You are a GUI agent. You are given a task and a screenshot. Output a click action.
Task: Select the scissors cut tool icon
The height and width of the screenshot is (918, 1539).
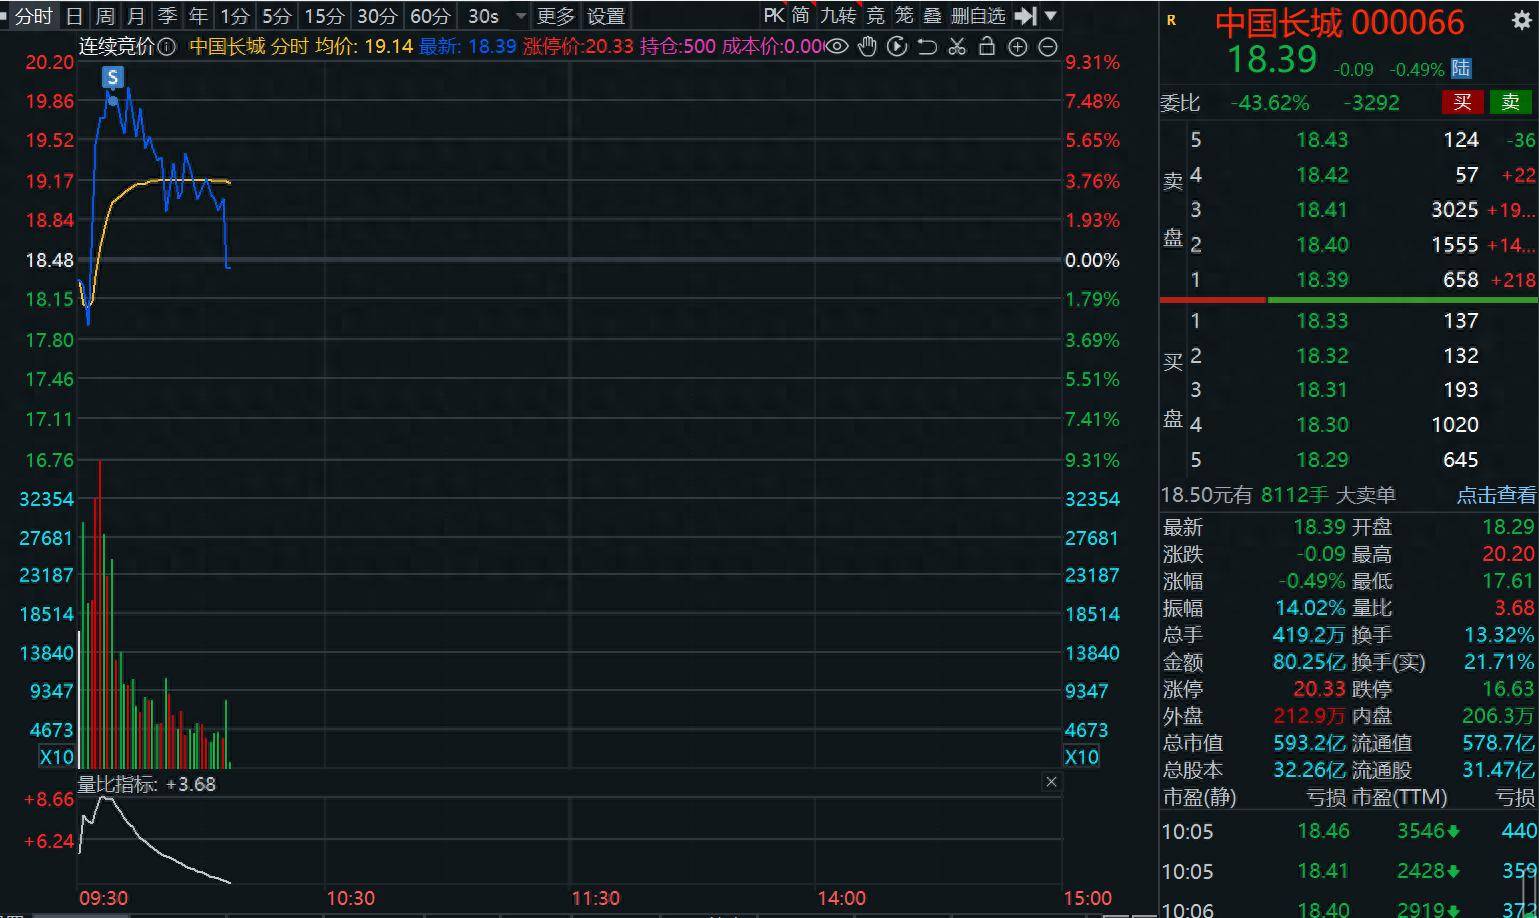click(957, 46)
